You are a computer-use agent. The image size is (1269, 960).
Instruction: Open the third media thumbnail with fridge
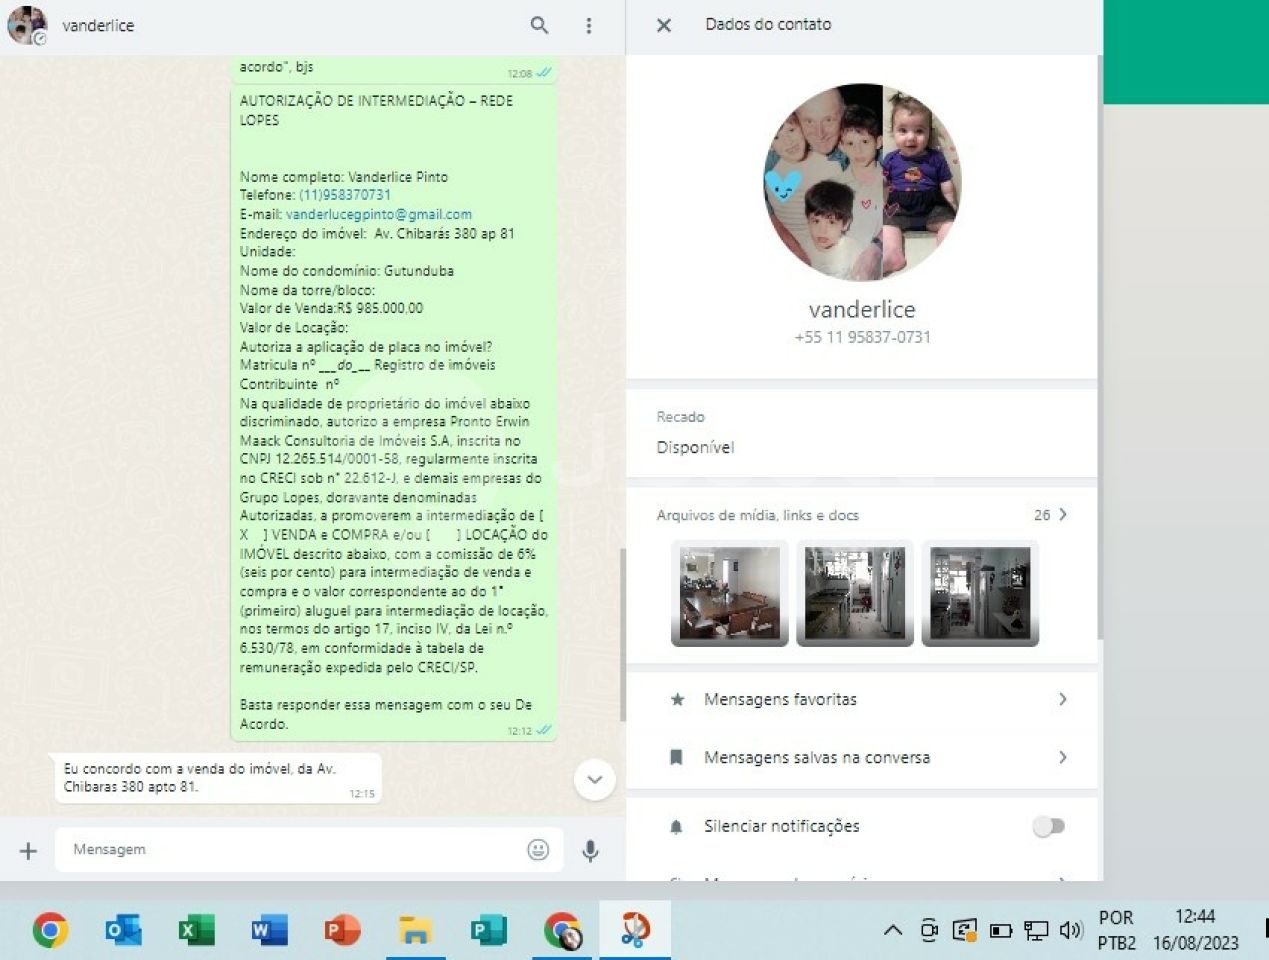pos(980,593)
